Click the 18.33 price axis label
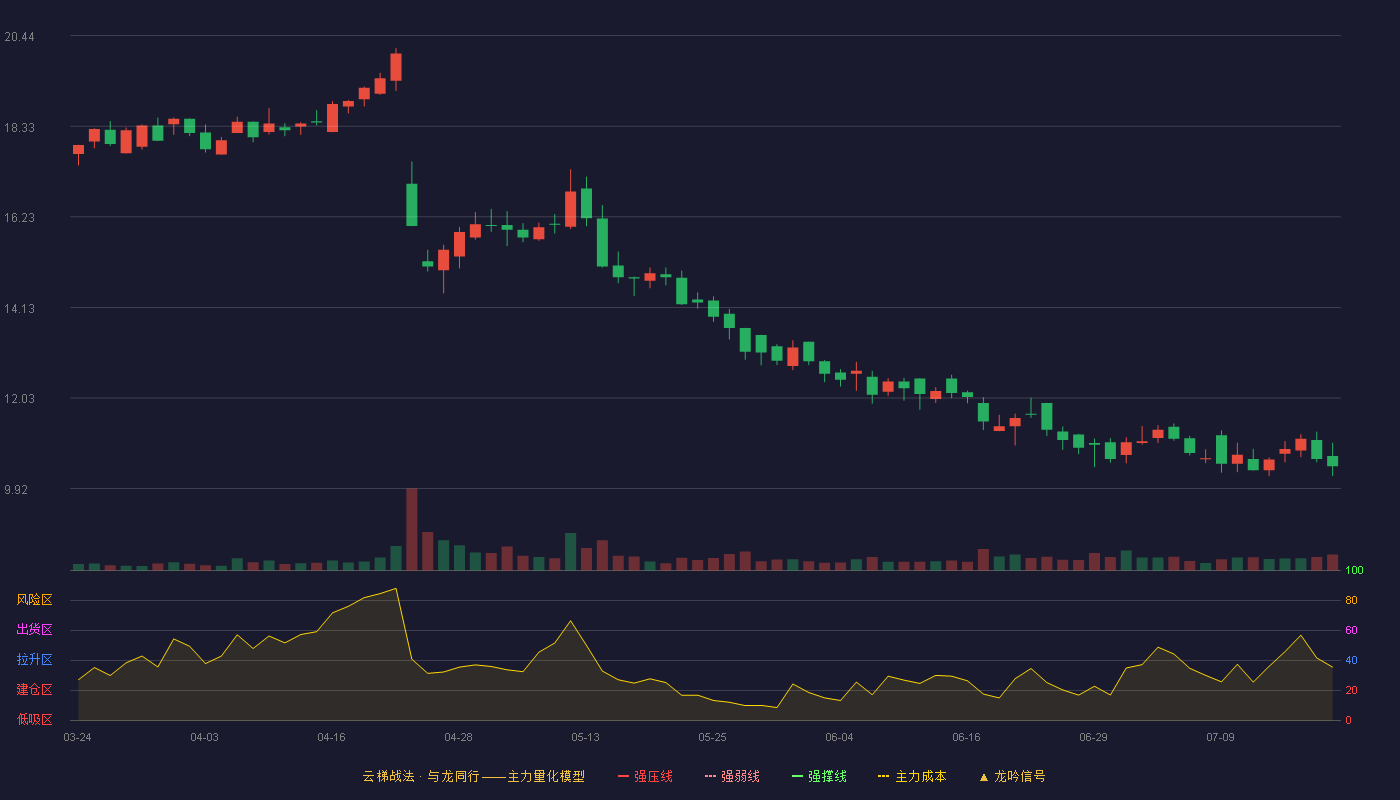The image size is (1400, 800). point(19,128)
